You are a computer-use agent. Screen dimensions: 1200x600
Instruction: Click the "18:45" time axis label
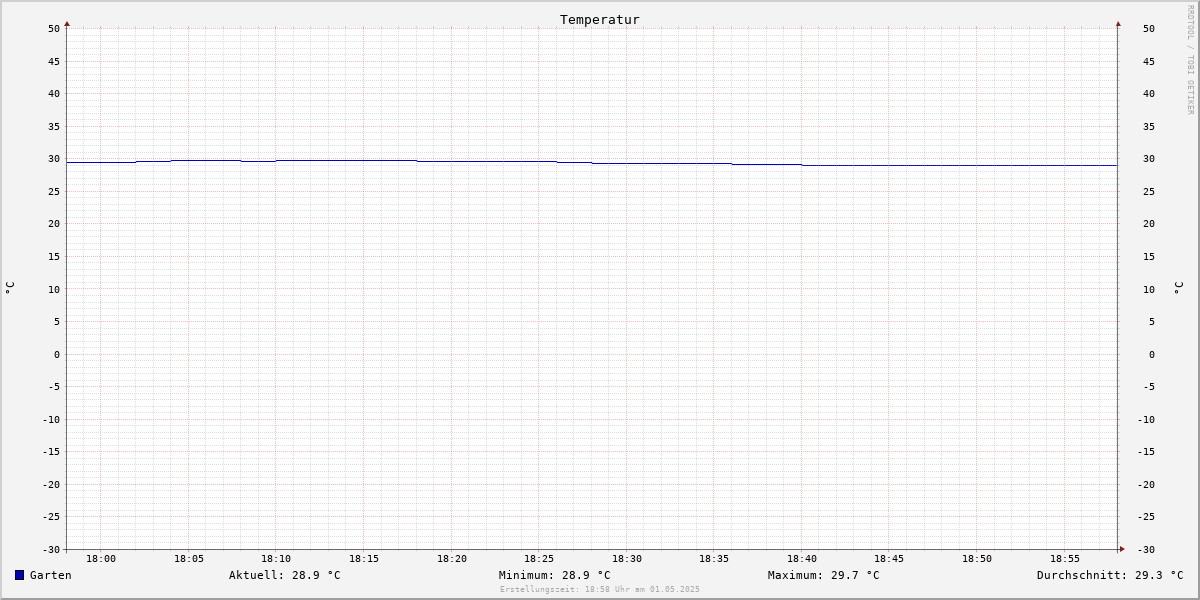(889, 558)
